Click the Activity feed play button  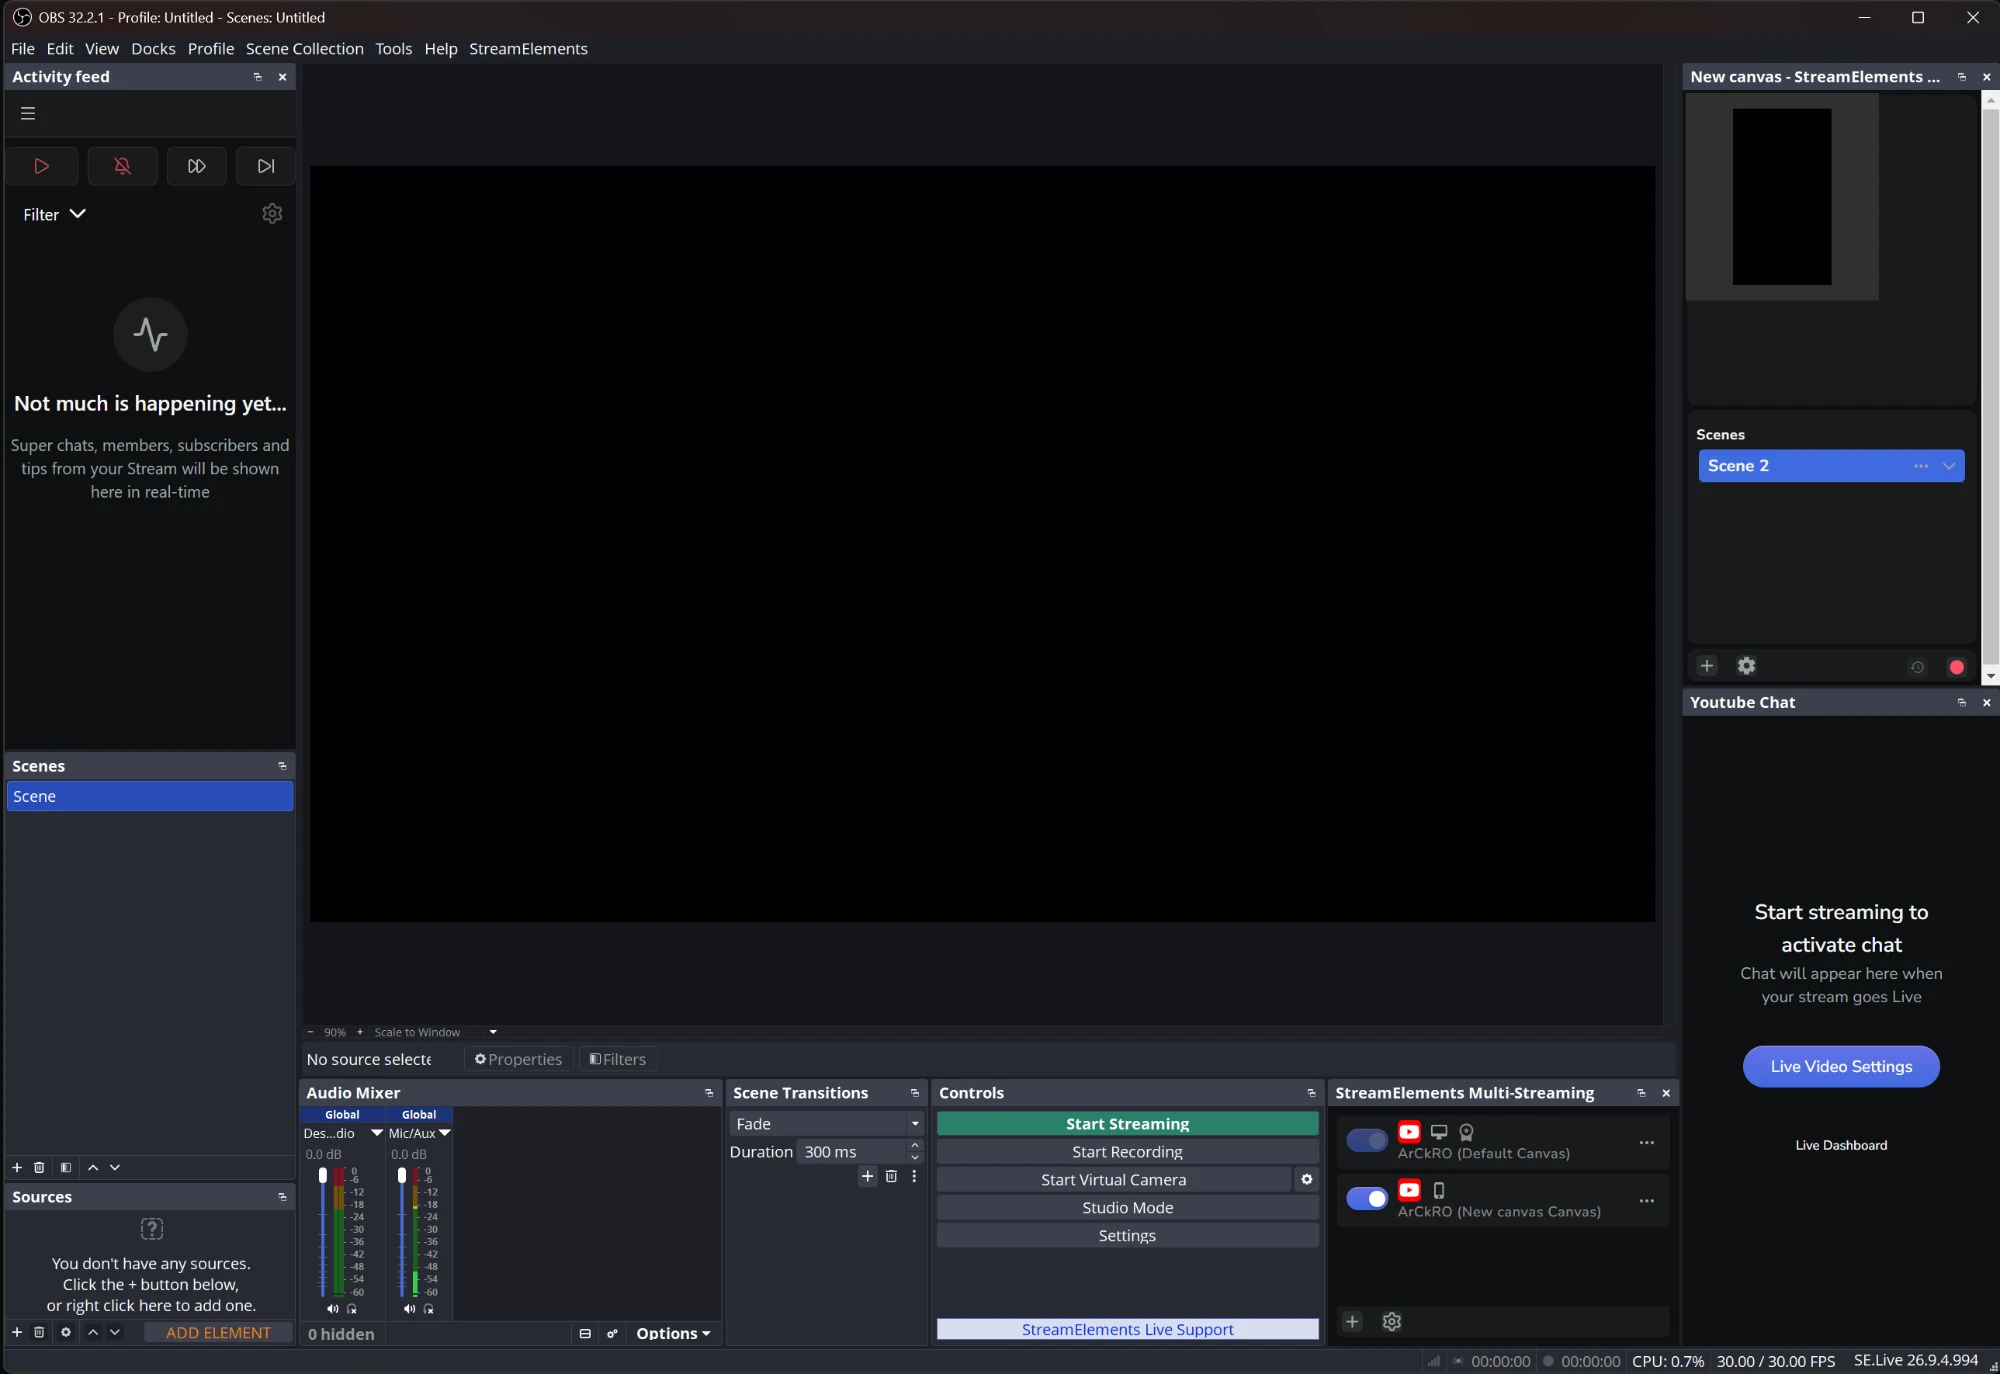coord(41,166)
